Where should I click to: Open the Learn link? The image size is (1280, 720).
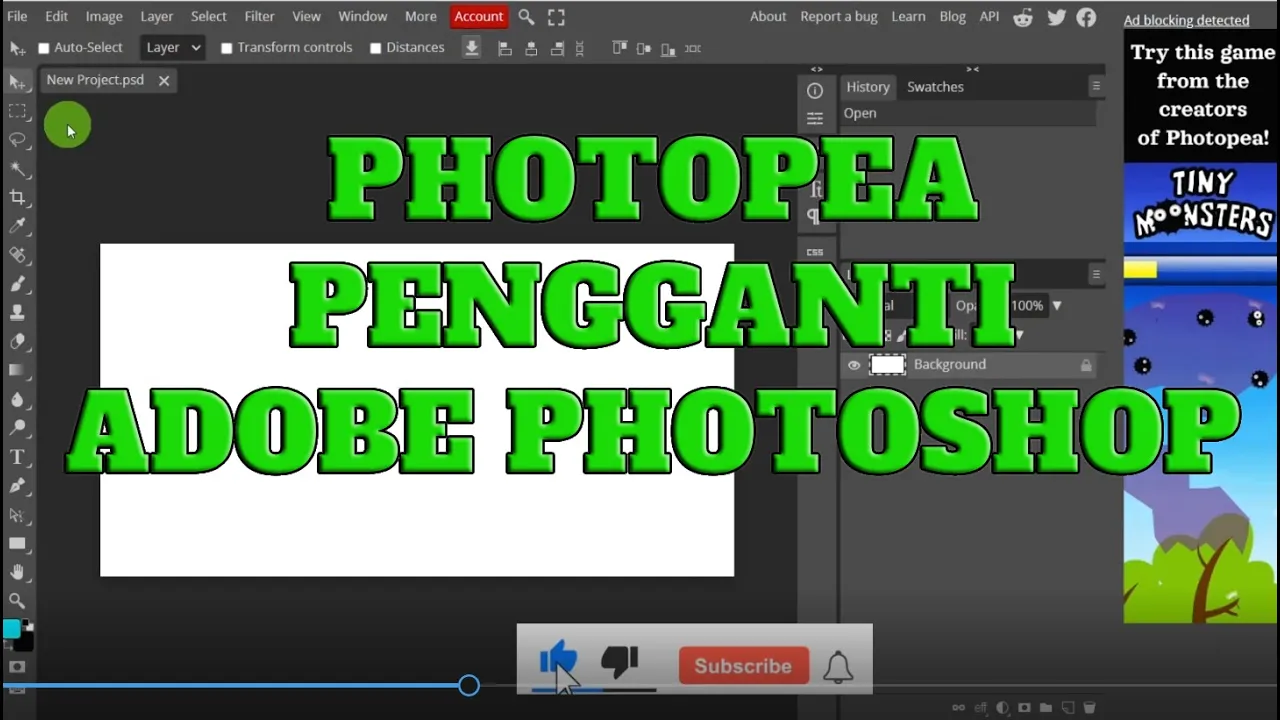pos(908,16)
